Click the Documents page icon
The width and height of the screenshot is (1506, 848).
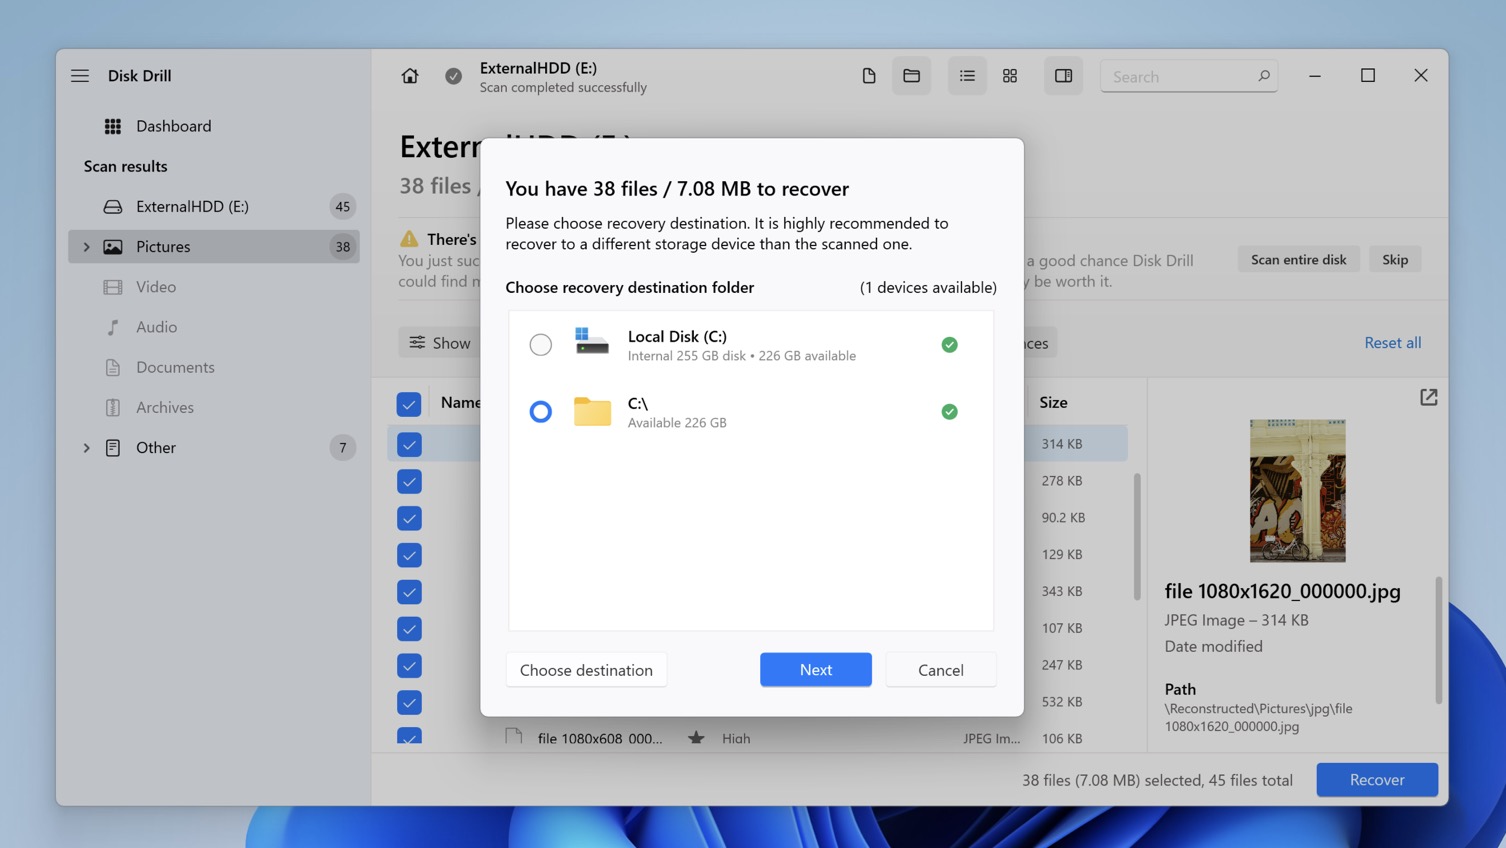pos(113,367)
